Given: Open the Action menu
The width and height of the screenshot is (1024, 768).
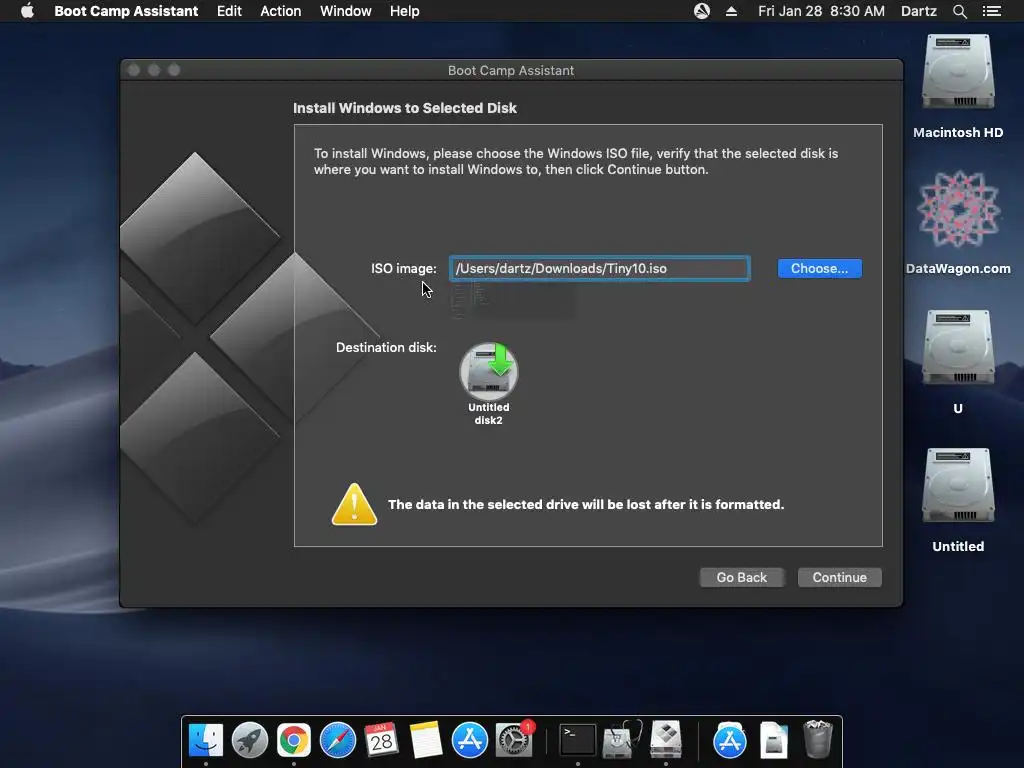Looking at the screenshot, I should pyautogui.click(x=281, y=11).
